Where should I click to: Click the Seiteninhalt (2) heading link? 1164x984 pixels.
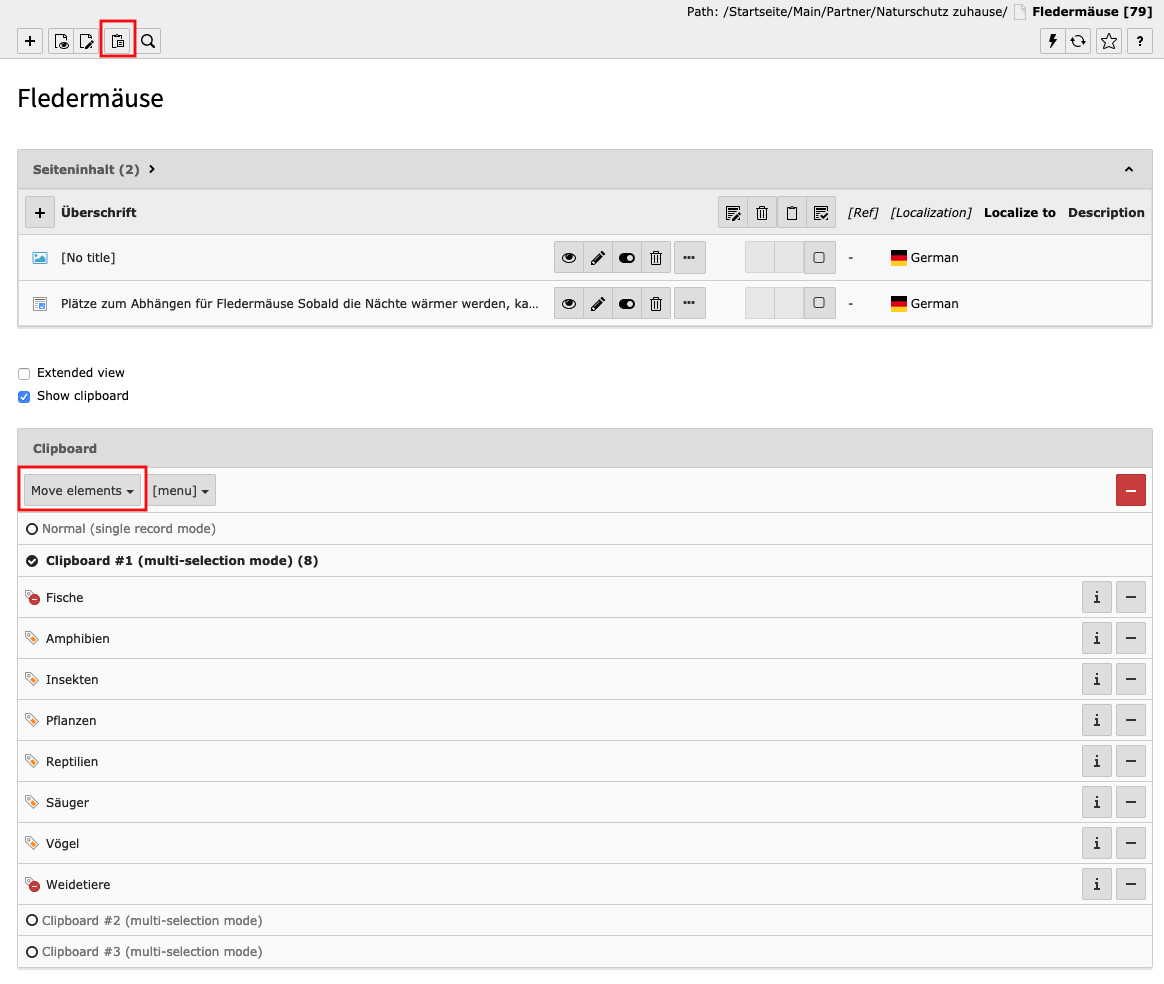tap(86, 170)
